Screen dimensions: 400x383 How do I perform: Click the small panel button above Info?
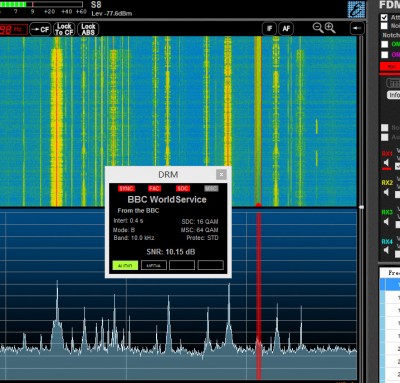click(393, 83)
